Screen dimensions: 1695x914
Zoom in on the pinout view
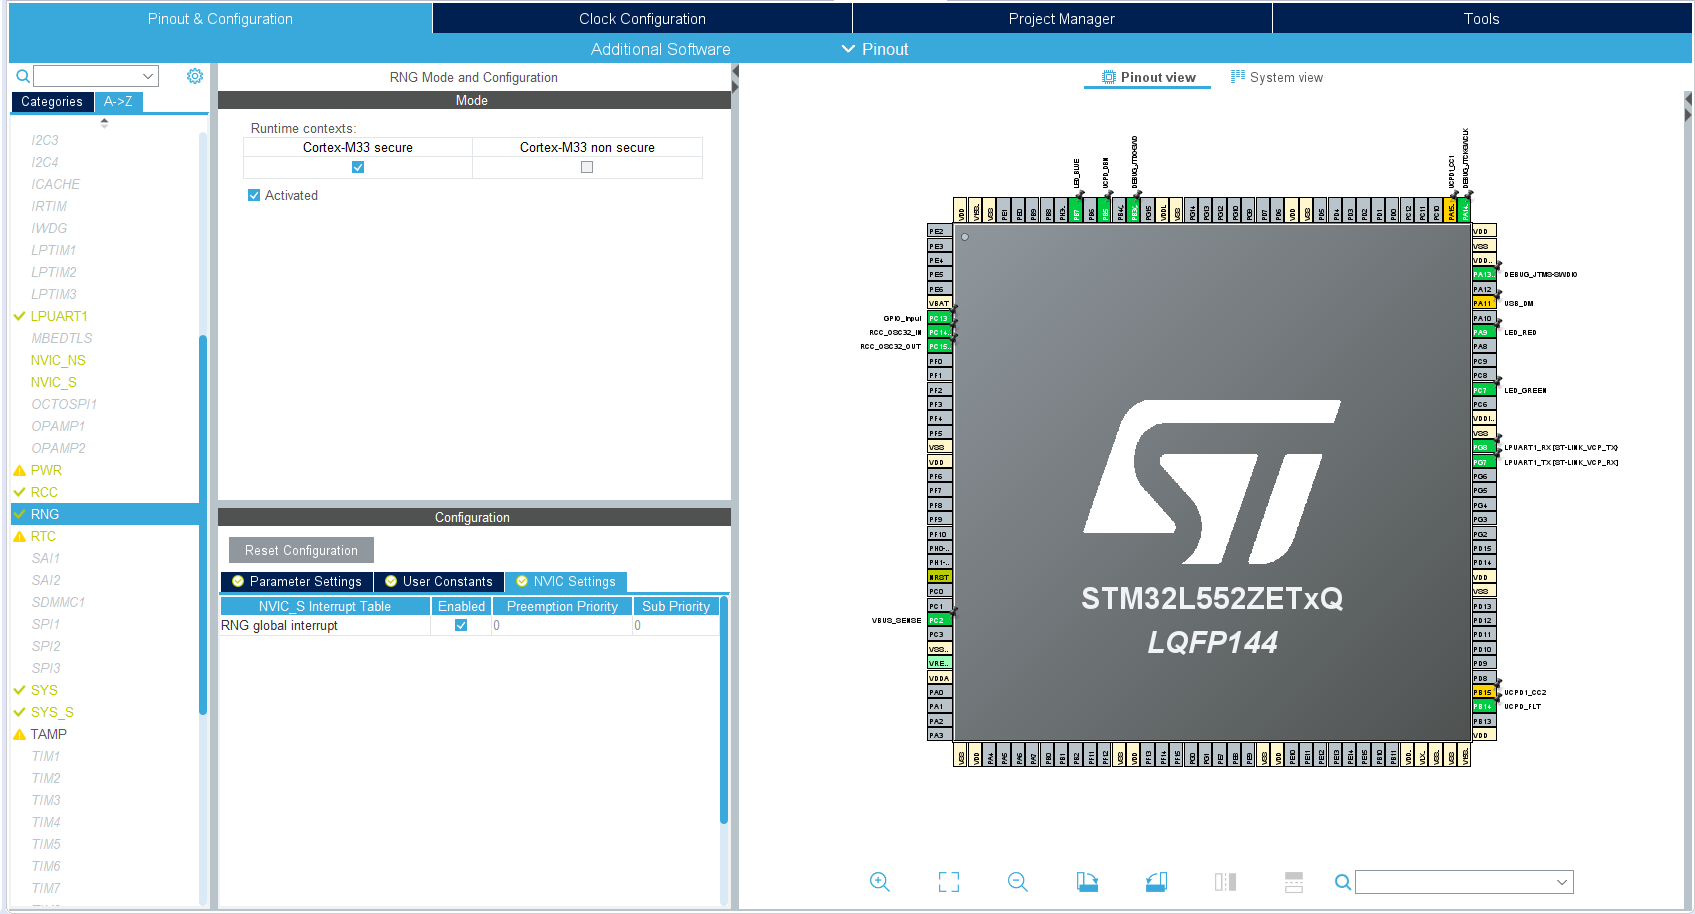click(879, 882)
